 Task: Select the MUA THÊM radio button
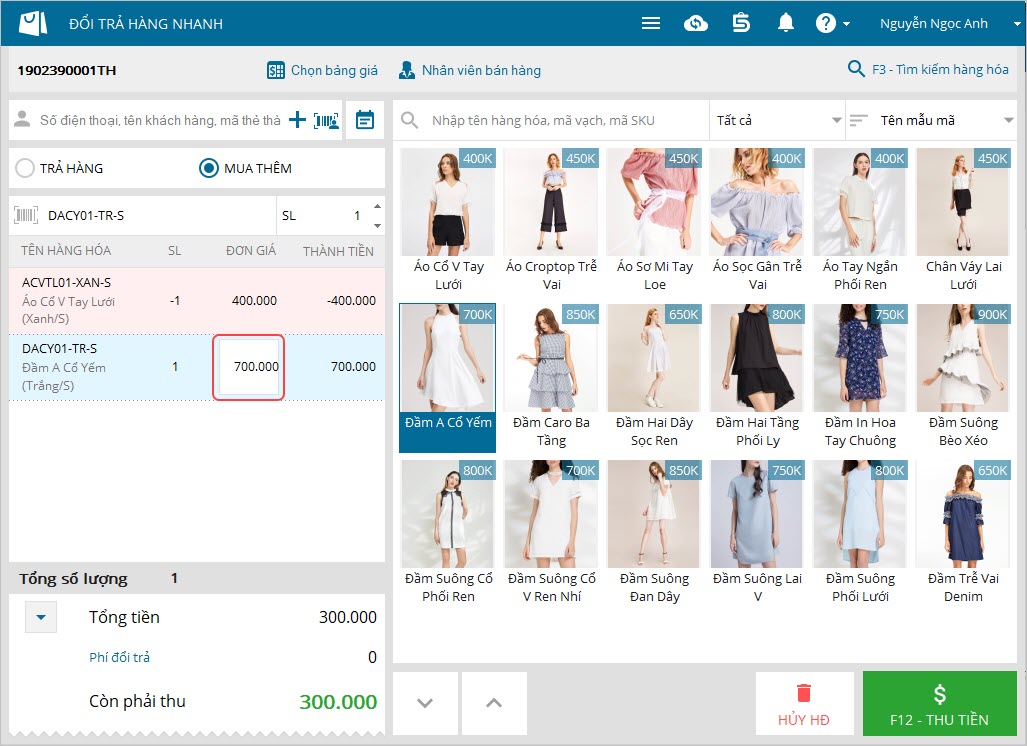click(x=208, y=168)
